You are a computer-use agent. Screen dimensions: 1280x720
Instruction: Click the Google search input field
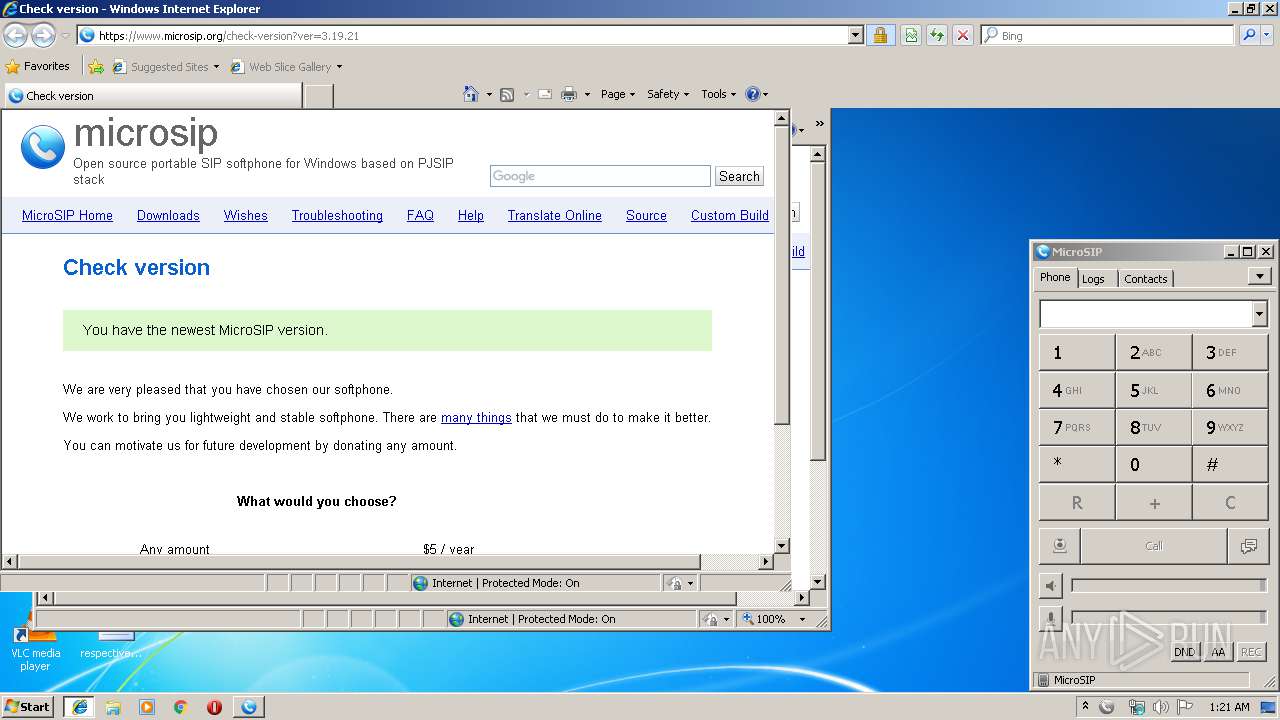[x=600, y=176]
